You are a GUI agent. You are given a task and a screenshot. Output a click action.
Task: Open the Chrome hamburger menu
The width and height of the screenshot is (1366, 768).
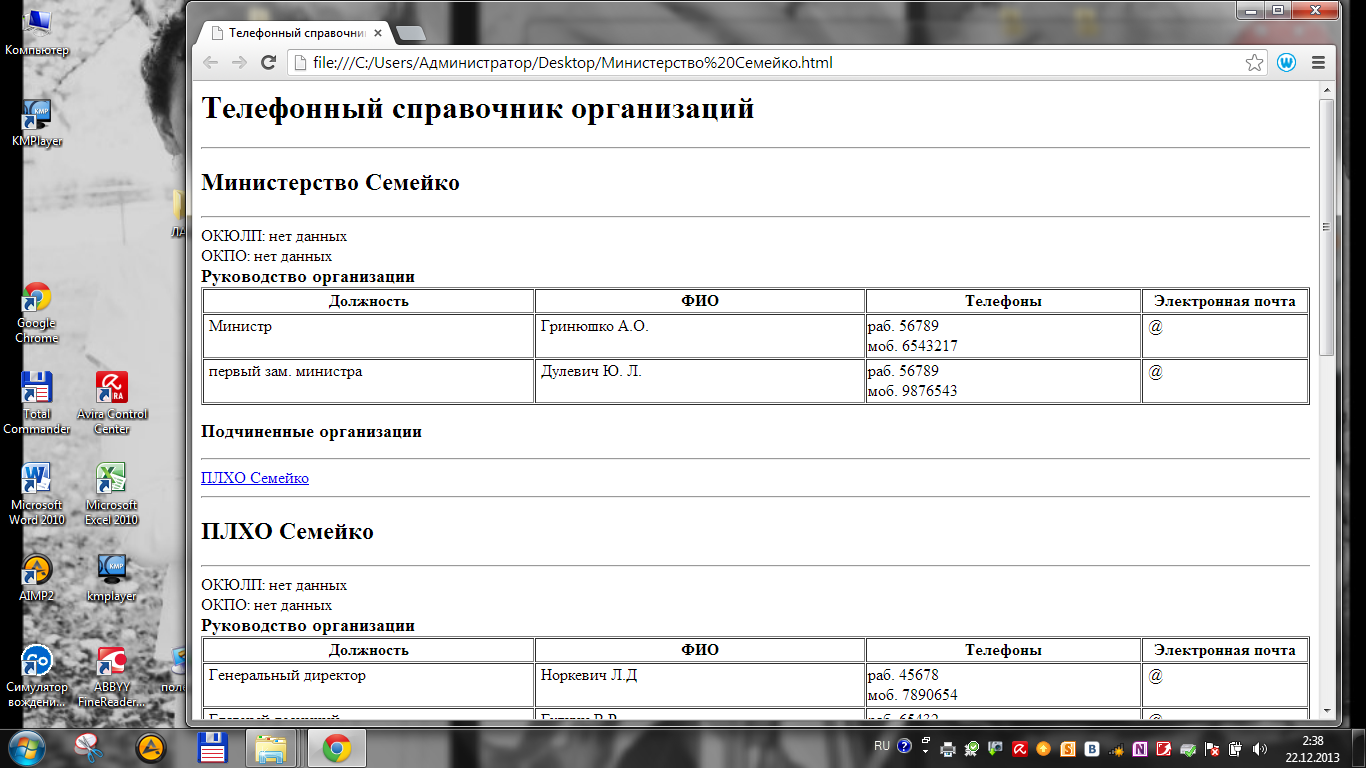(1318, 62)
